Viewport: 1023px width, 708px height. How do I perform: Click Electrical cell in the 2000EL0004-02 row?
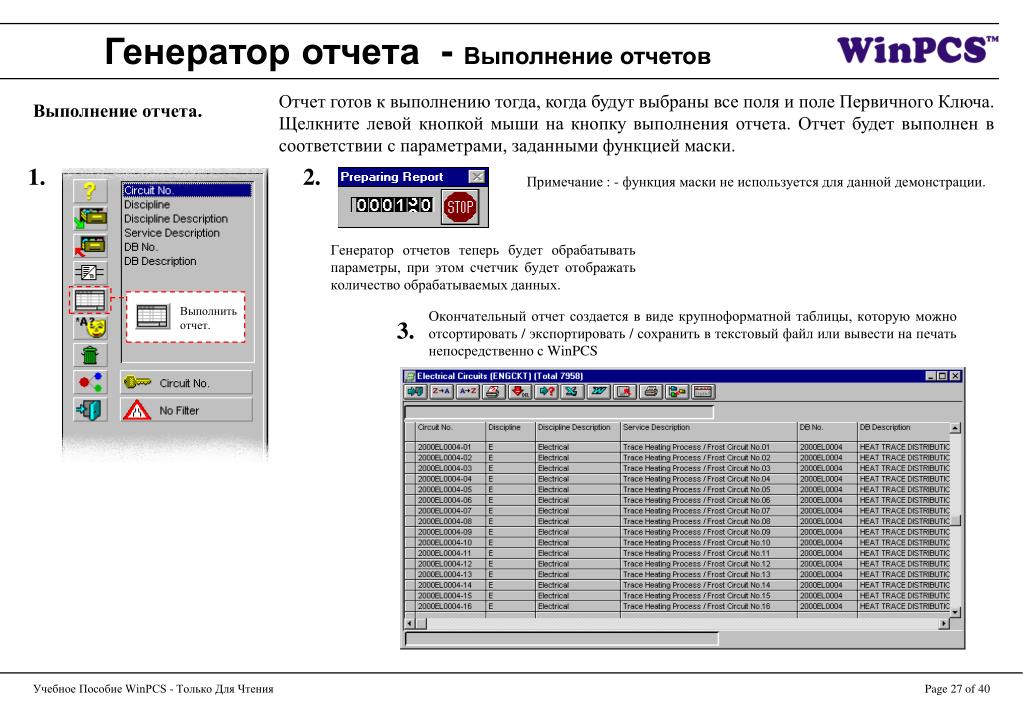point(578,458)
